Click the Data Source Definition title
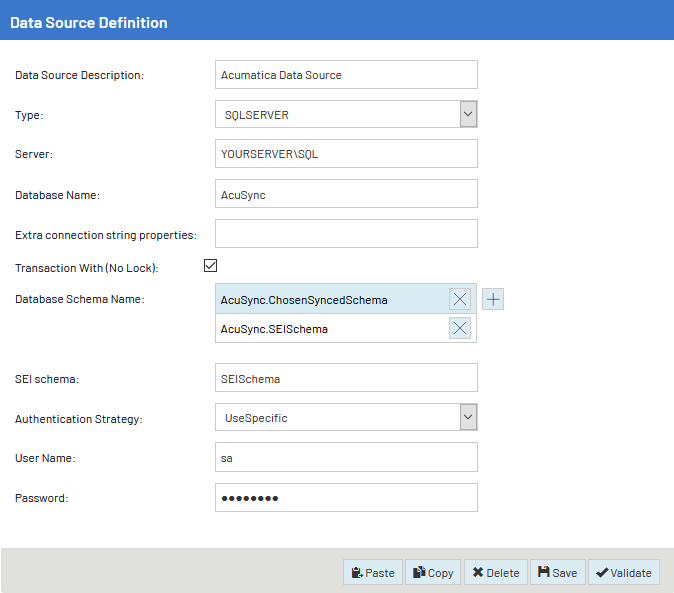This screenshot has width=674, height=593. [x=89, y=23]
